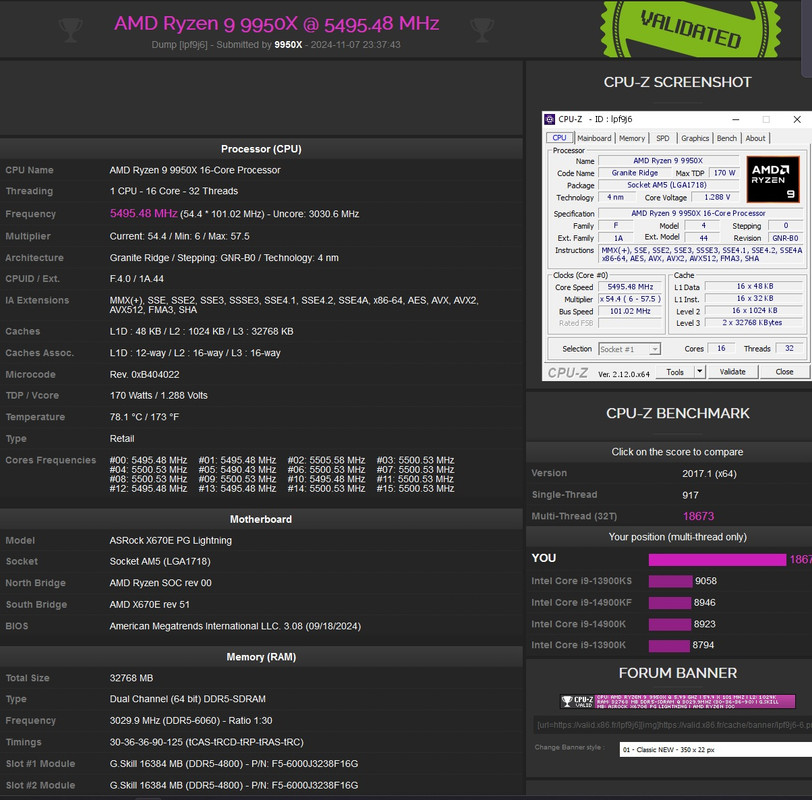Image resolution: width=812 pixels, height=800 pixels.
Task: Click the Microcode value Rev. 0xB404022
Action: click(144, 374)
